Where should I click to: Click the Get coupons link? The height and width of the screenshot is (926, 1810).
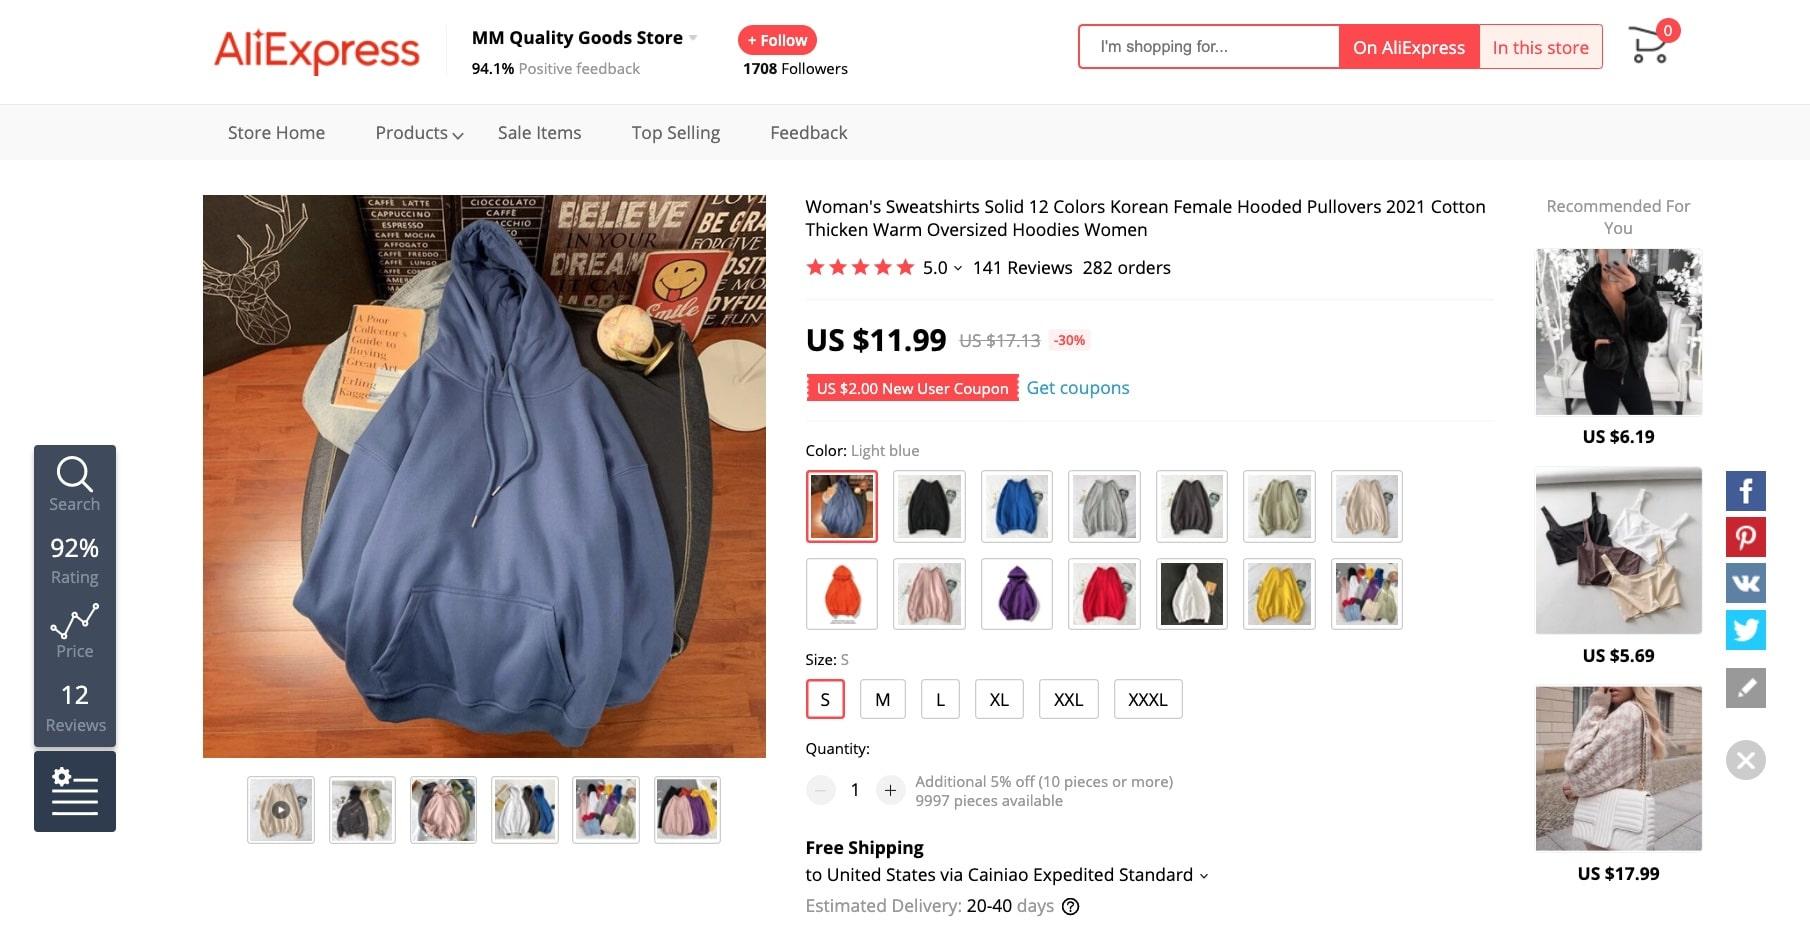(x=1078, y=388)
